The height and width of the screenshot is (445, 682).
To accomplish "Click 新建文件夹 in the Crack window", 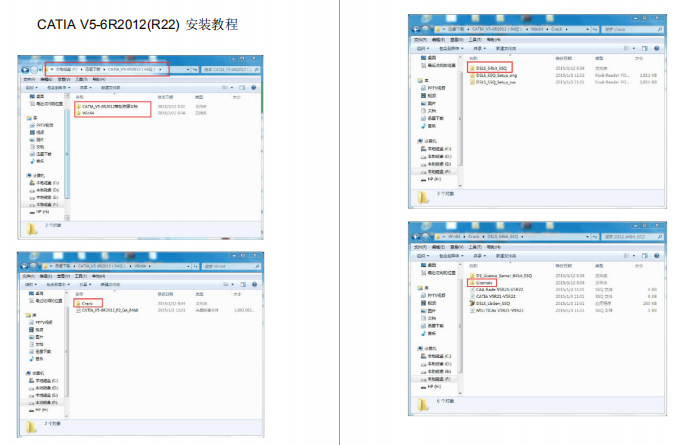I will click(506, 48).
